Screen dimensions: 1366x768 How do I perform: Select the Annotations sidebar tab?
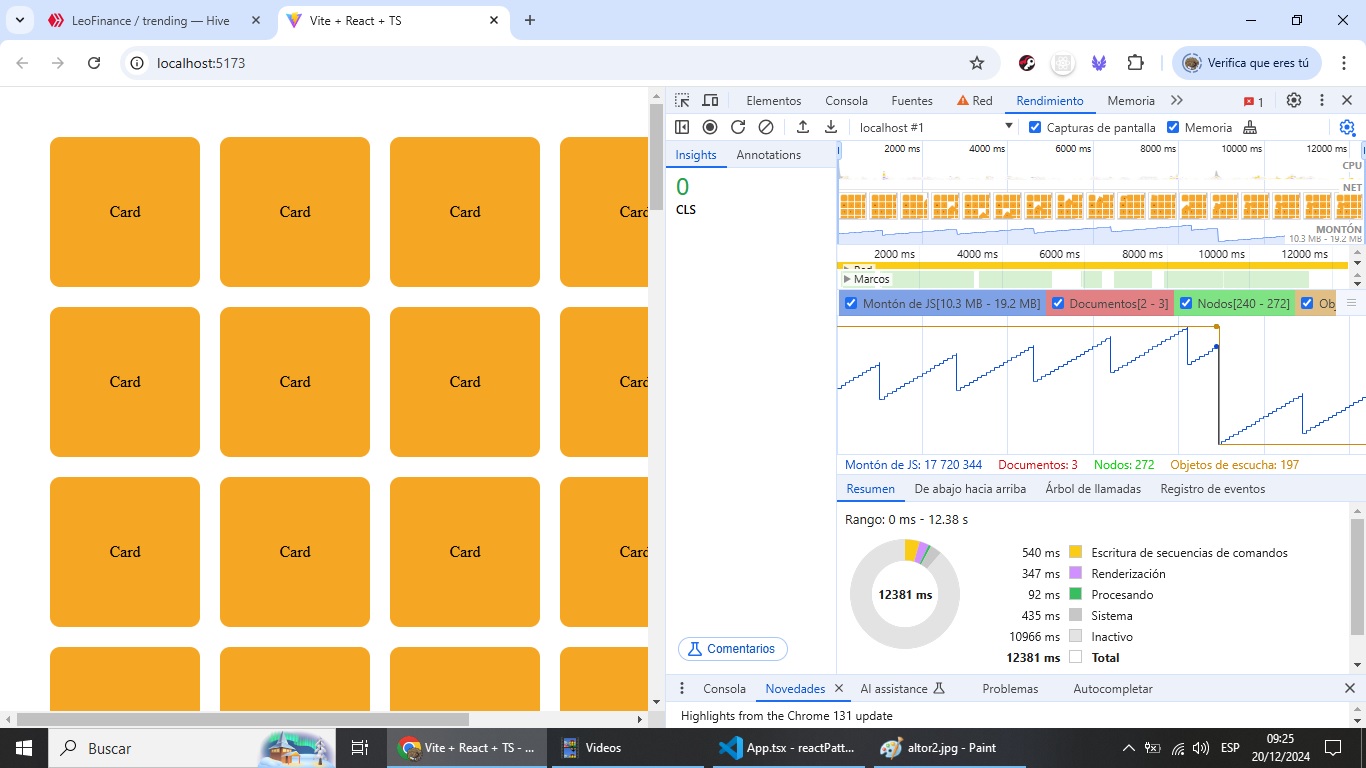click(769, 155)
